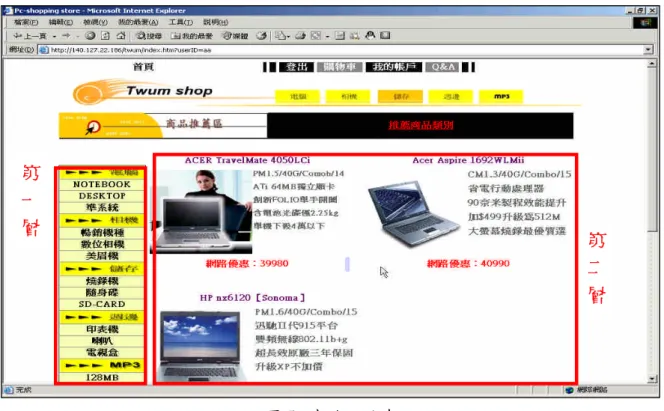The width and height of the screenshot is (664, 411).
Task: Click ACER TravelMate 4050LCi product title
Action: (x=247, y=160)
